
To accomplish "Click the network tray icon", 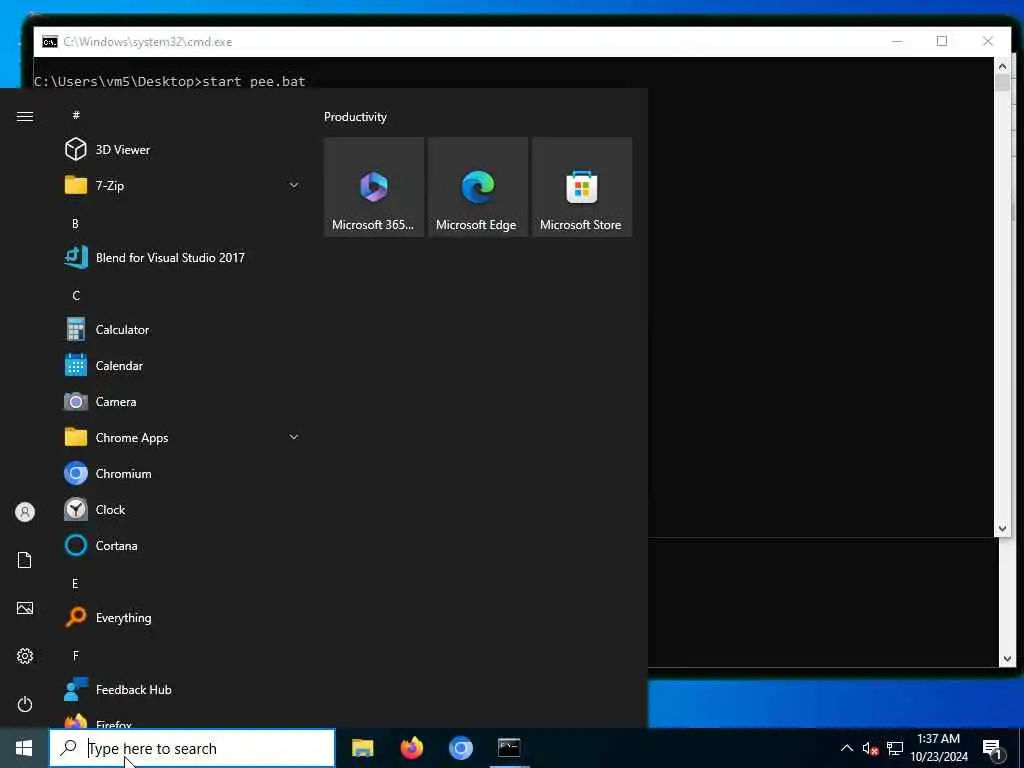I will pyautogui.click(x=895, y=748).
